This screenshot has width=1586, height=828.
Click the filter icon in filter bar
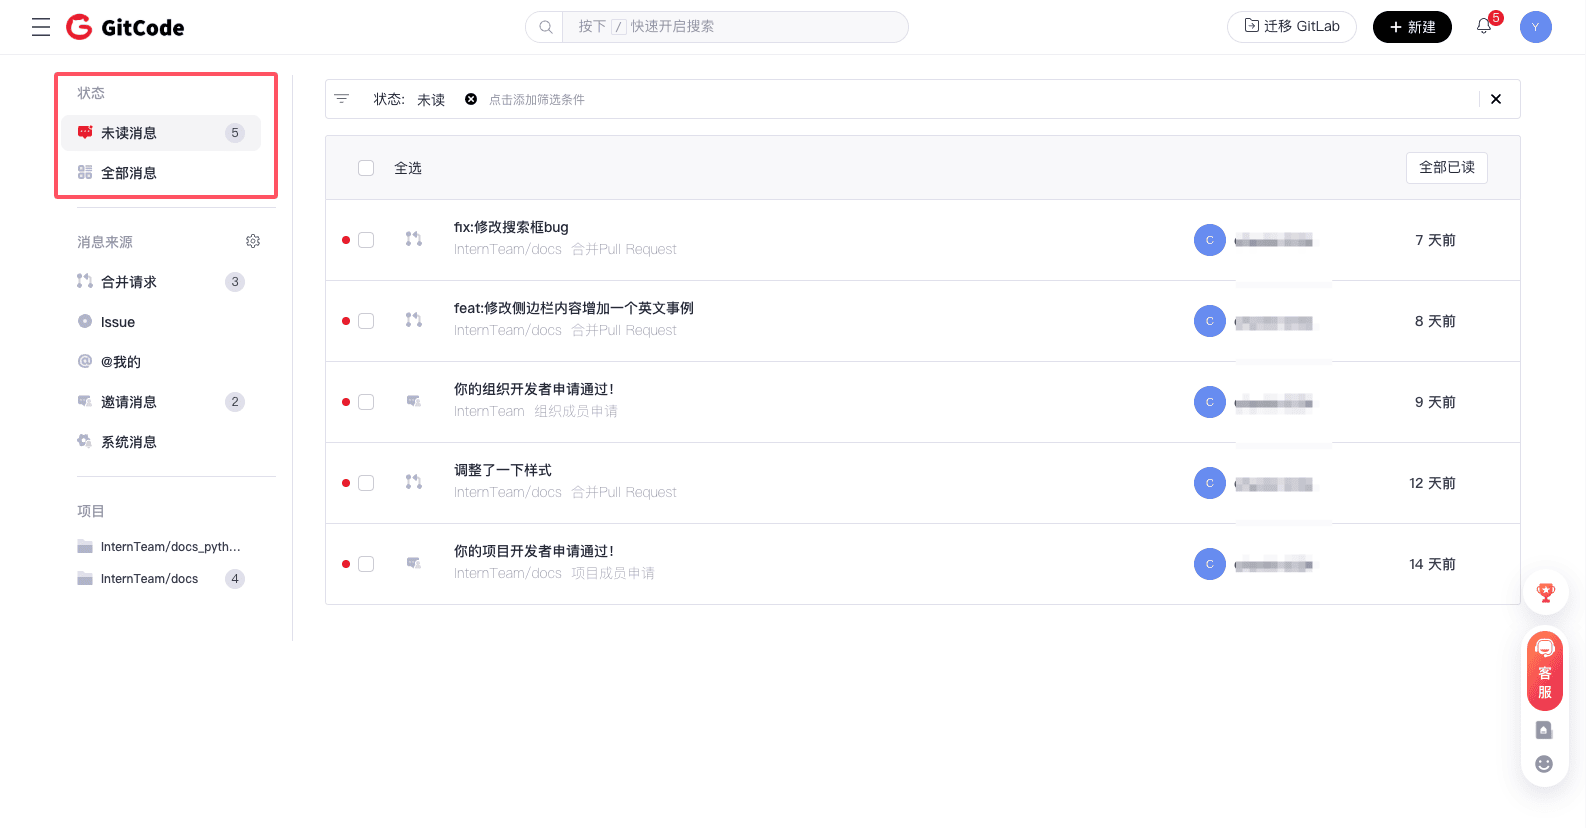point(342,99)
